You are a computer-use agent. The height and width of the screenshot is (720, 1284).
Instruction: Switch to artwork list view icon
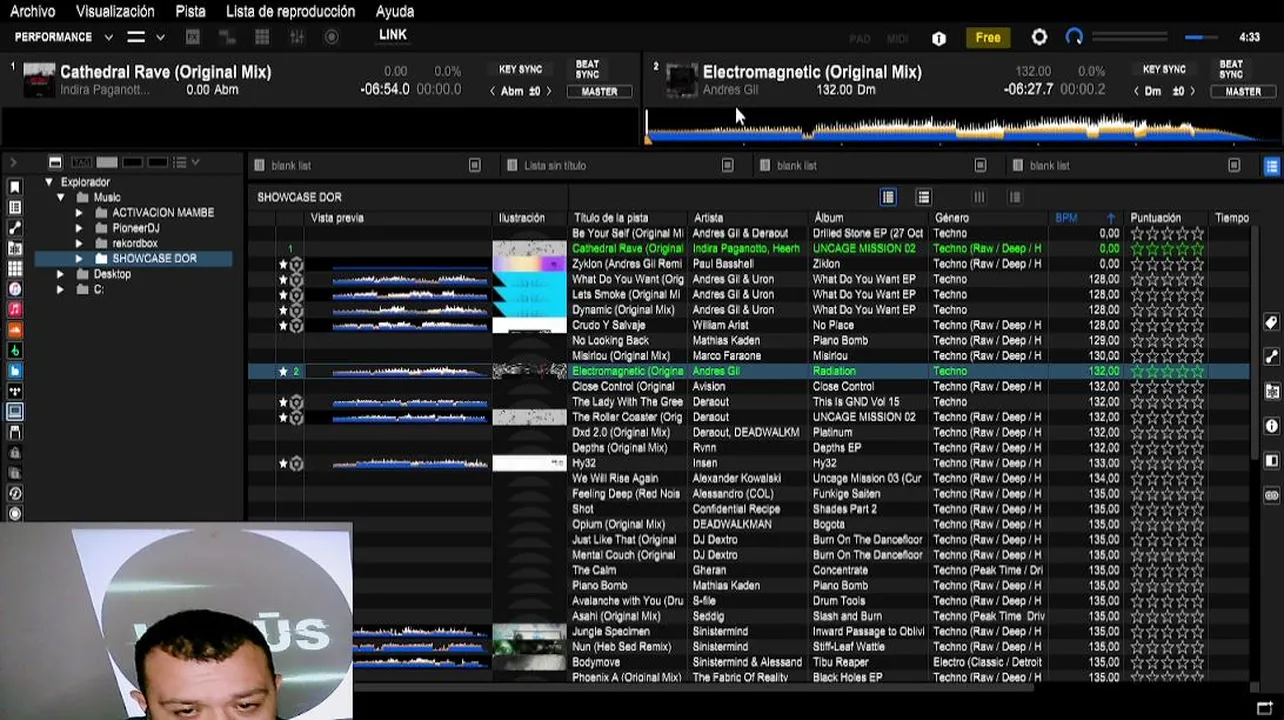tap(888, 197)
